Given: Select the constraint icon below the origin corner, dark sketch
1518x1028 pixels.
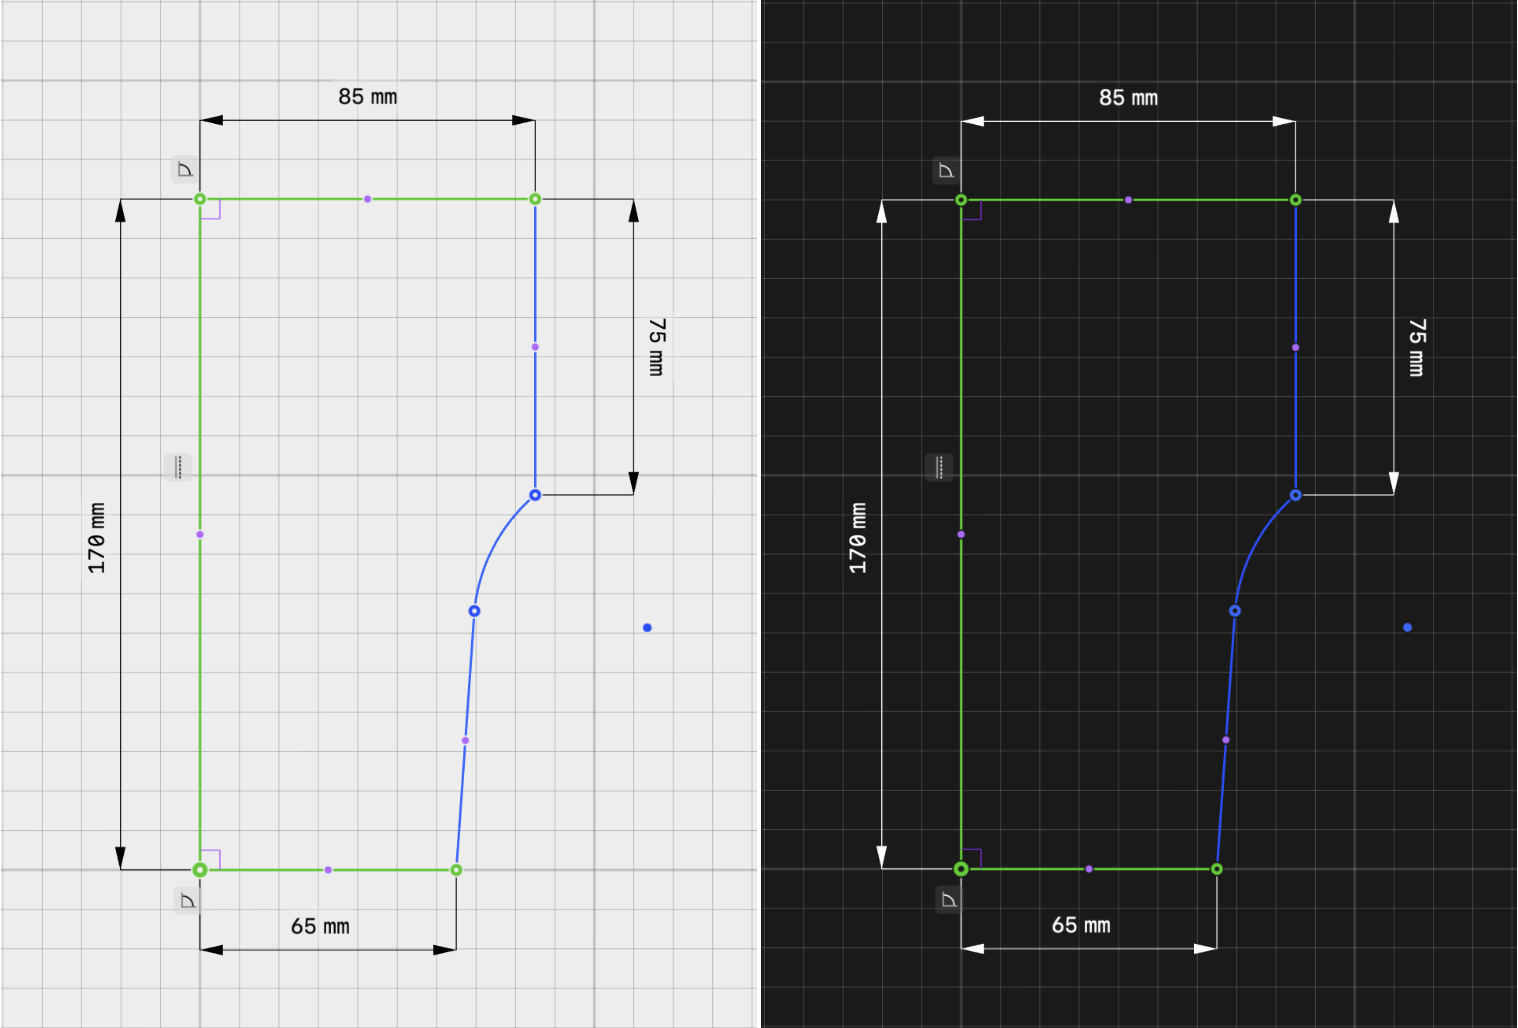Looking at the screenshot, I should tap(948, 900).
